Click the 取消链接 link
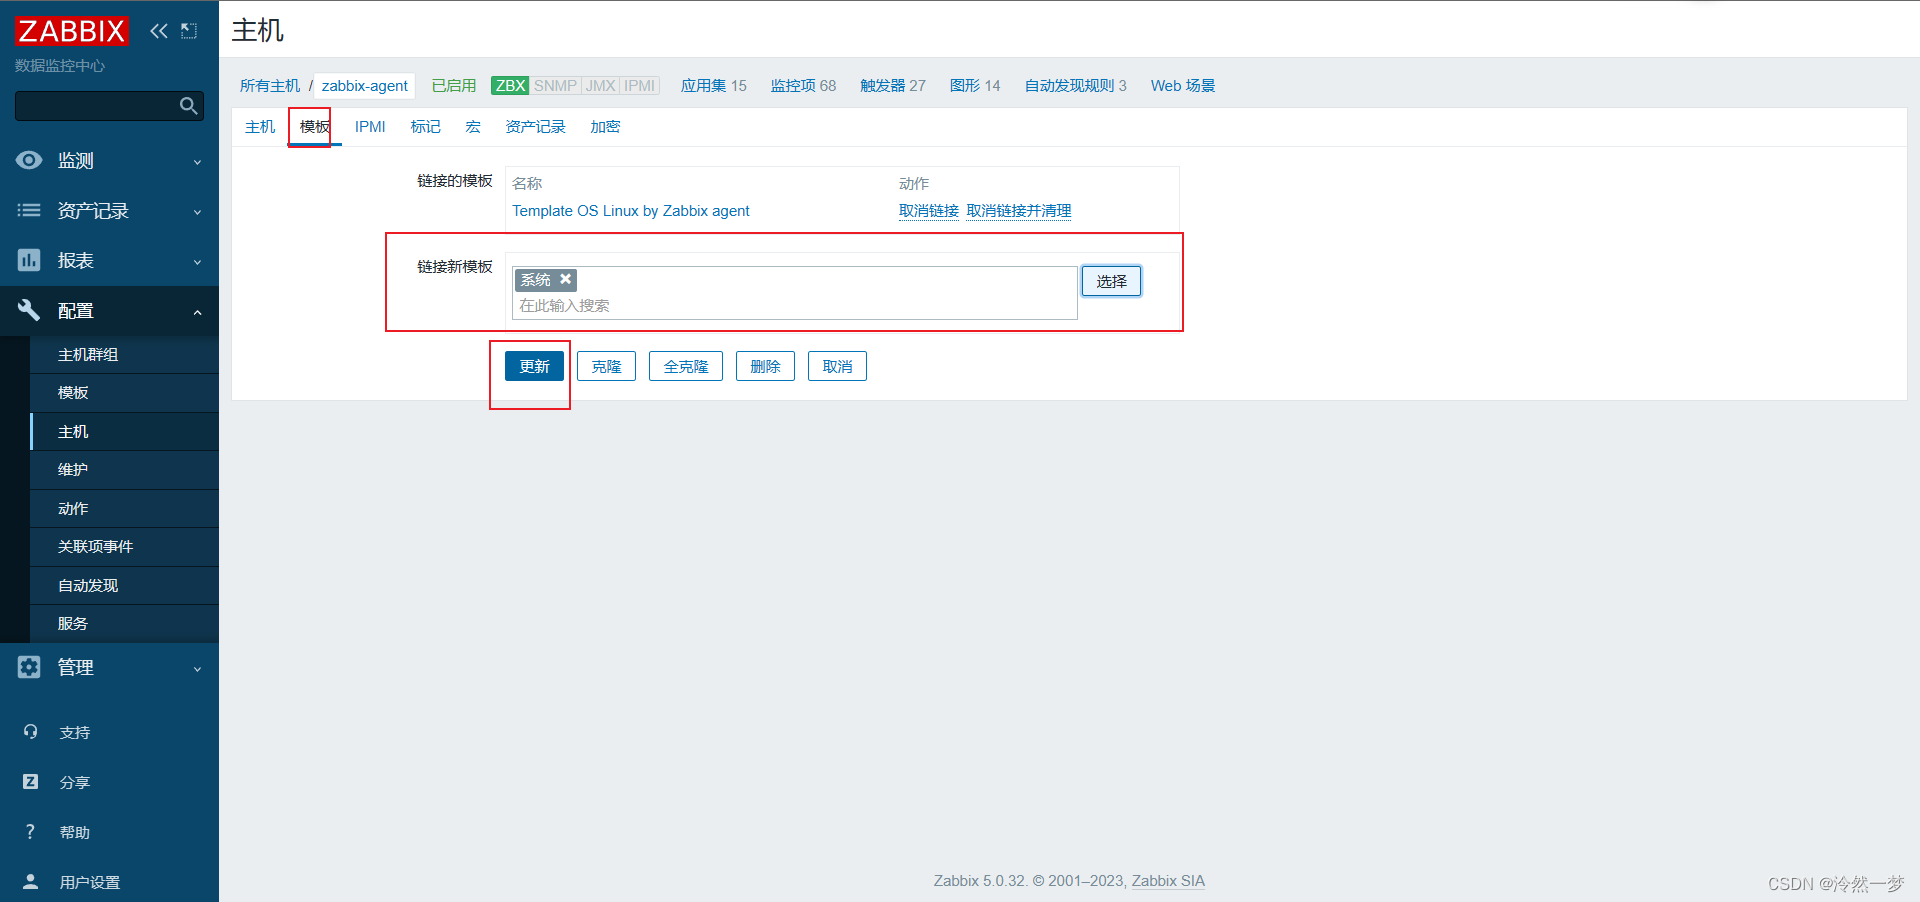Image resolution: width=1920 pixels, height=902 pixels. click(x=929, y=211)
